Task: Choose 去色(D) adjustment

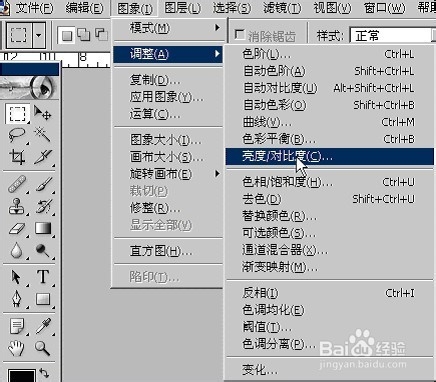Action: tap(330, 199)
